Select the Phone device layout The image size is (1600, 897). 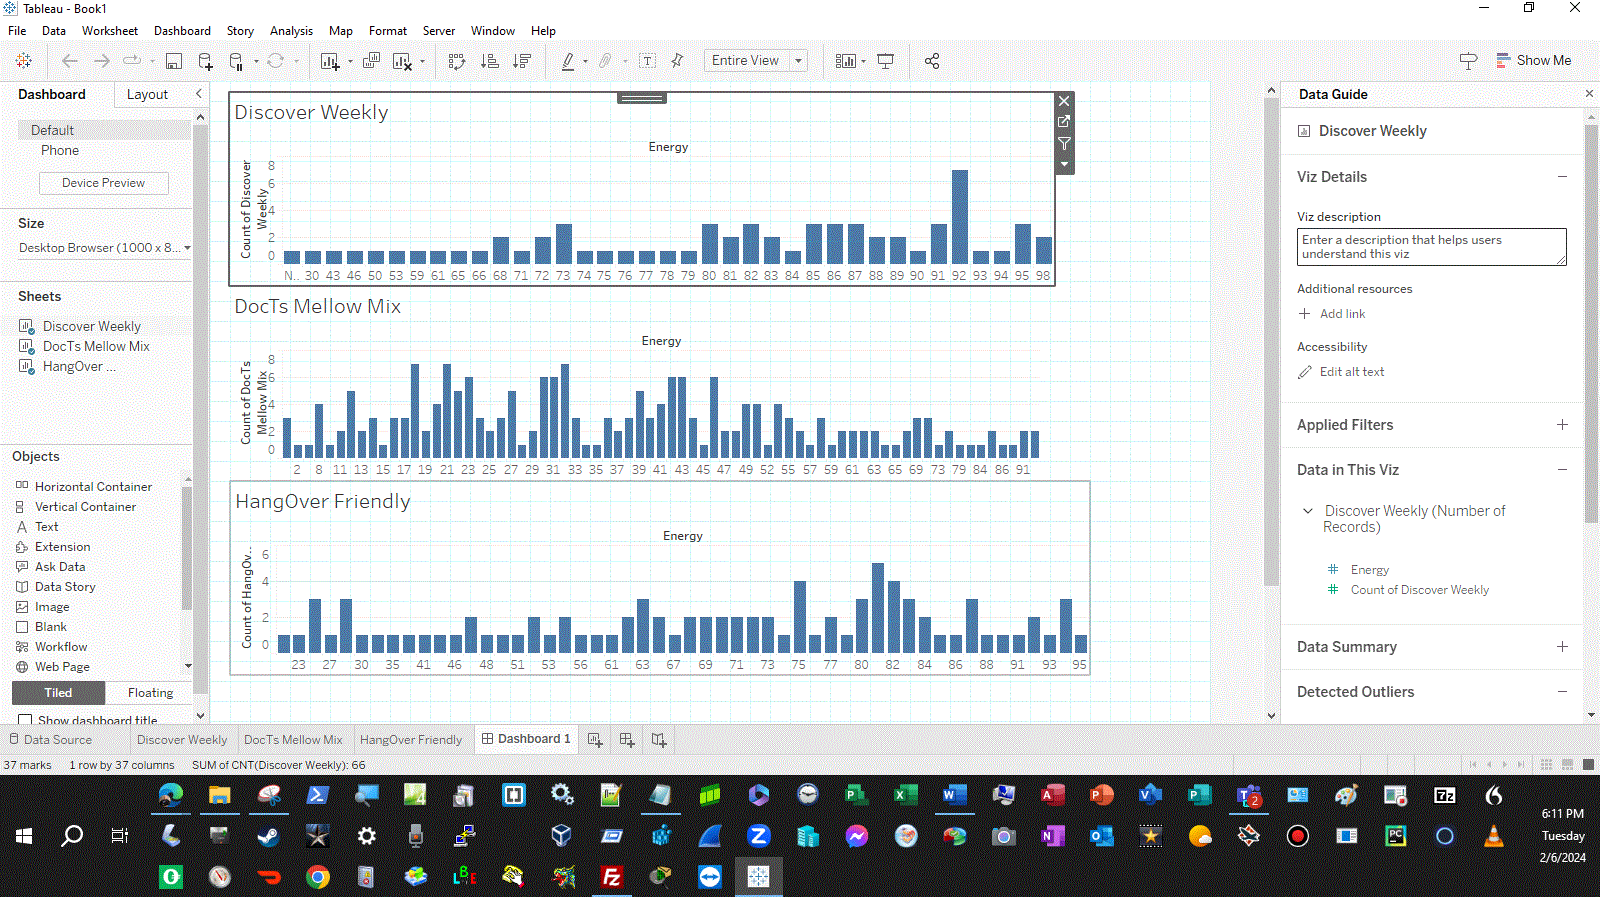(x=60, y=151)
